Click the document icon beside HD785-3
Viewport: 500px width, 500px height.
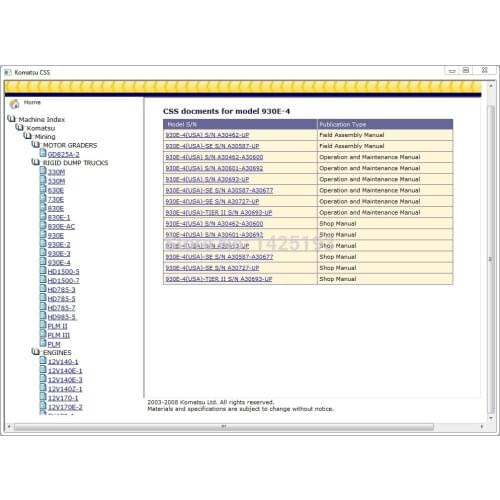(43, 288)
